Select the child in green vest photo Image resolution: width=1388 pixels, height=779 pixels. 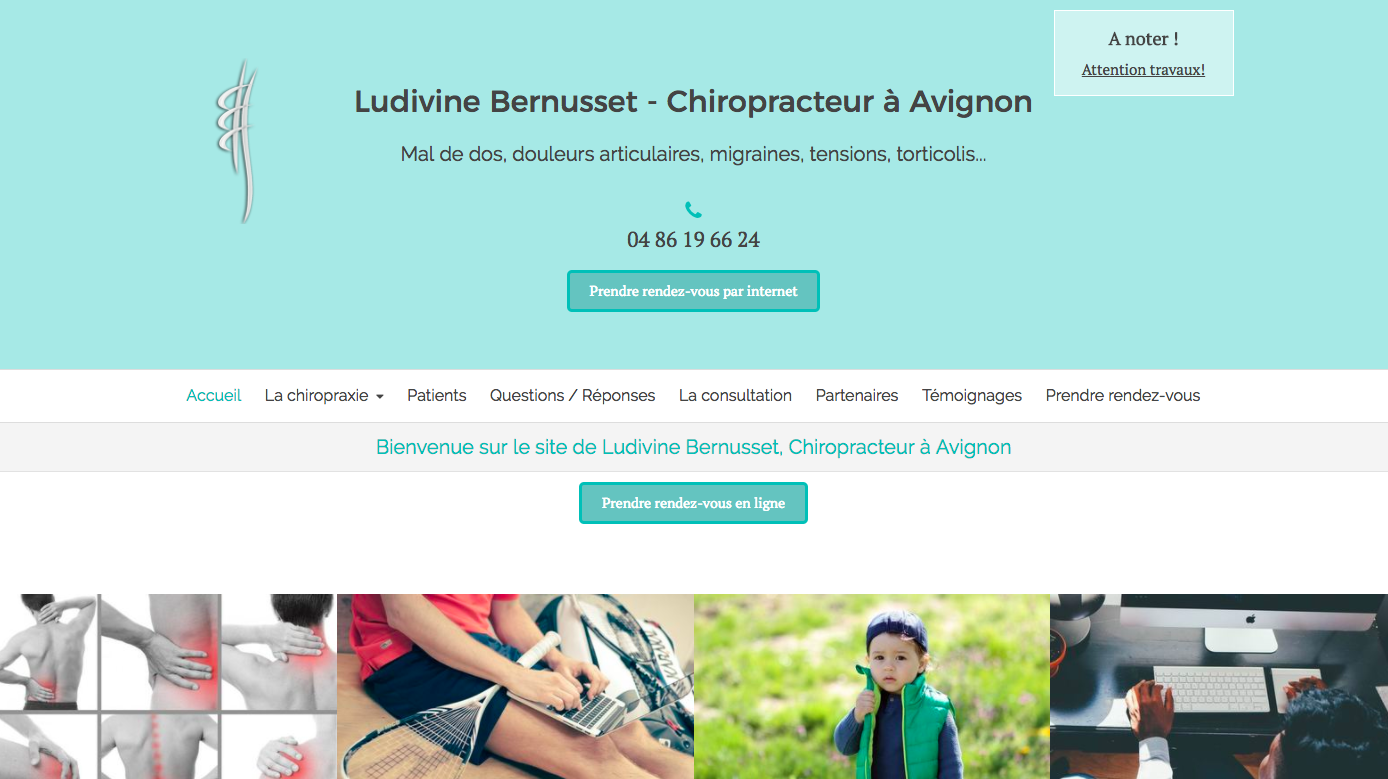click(x=872, y=686)
